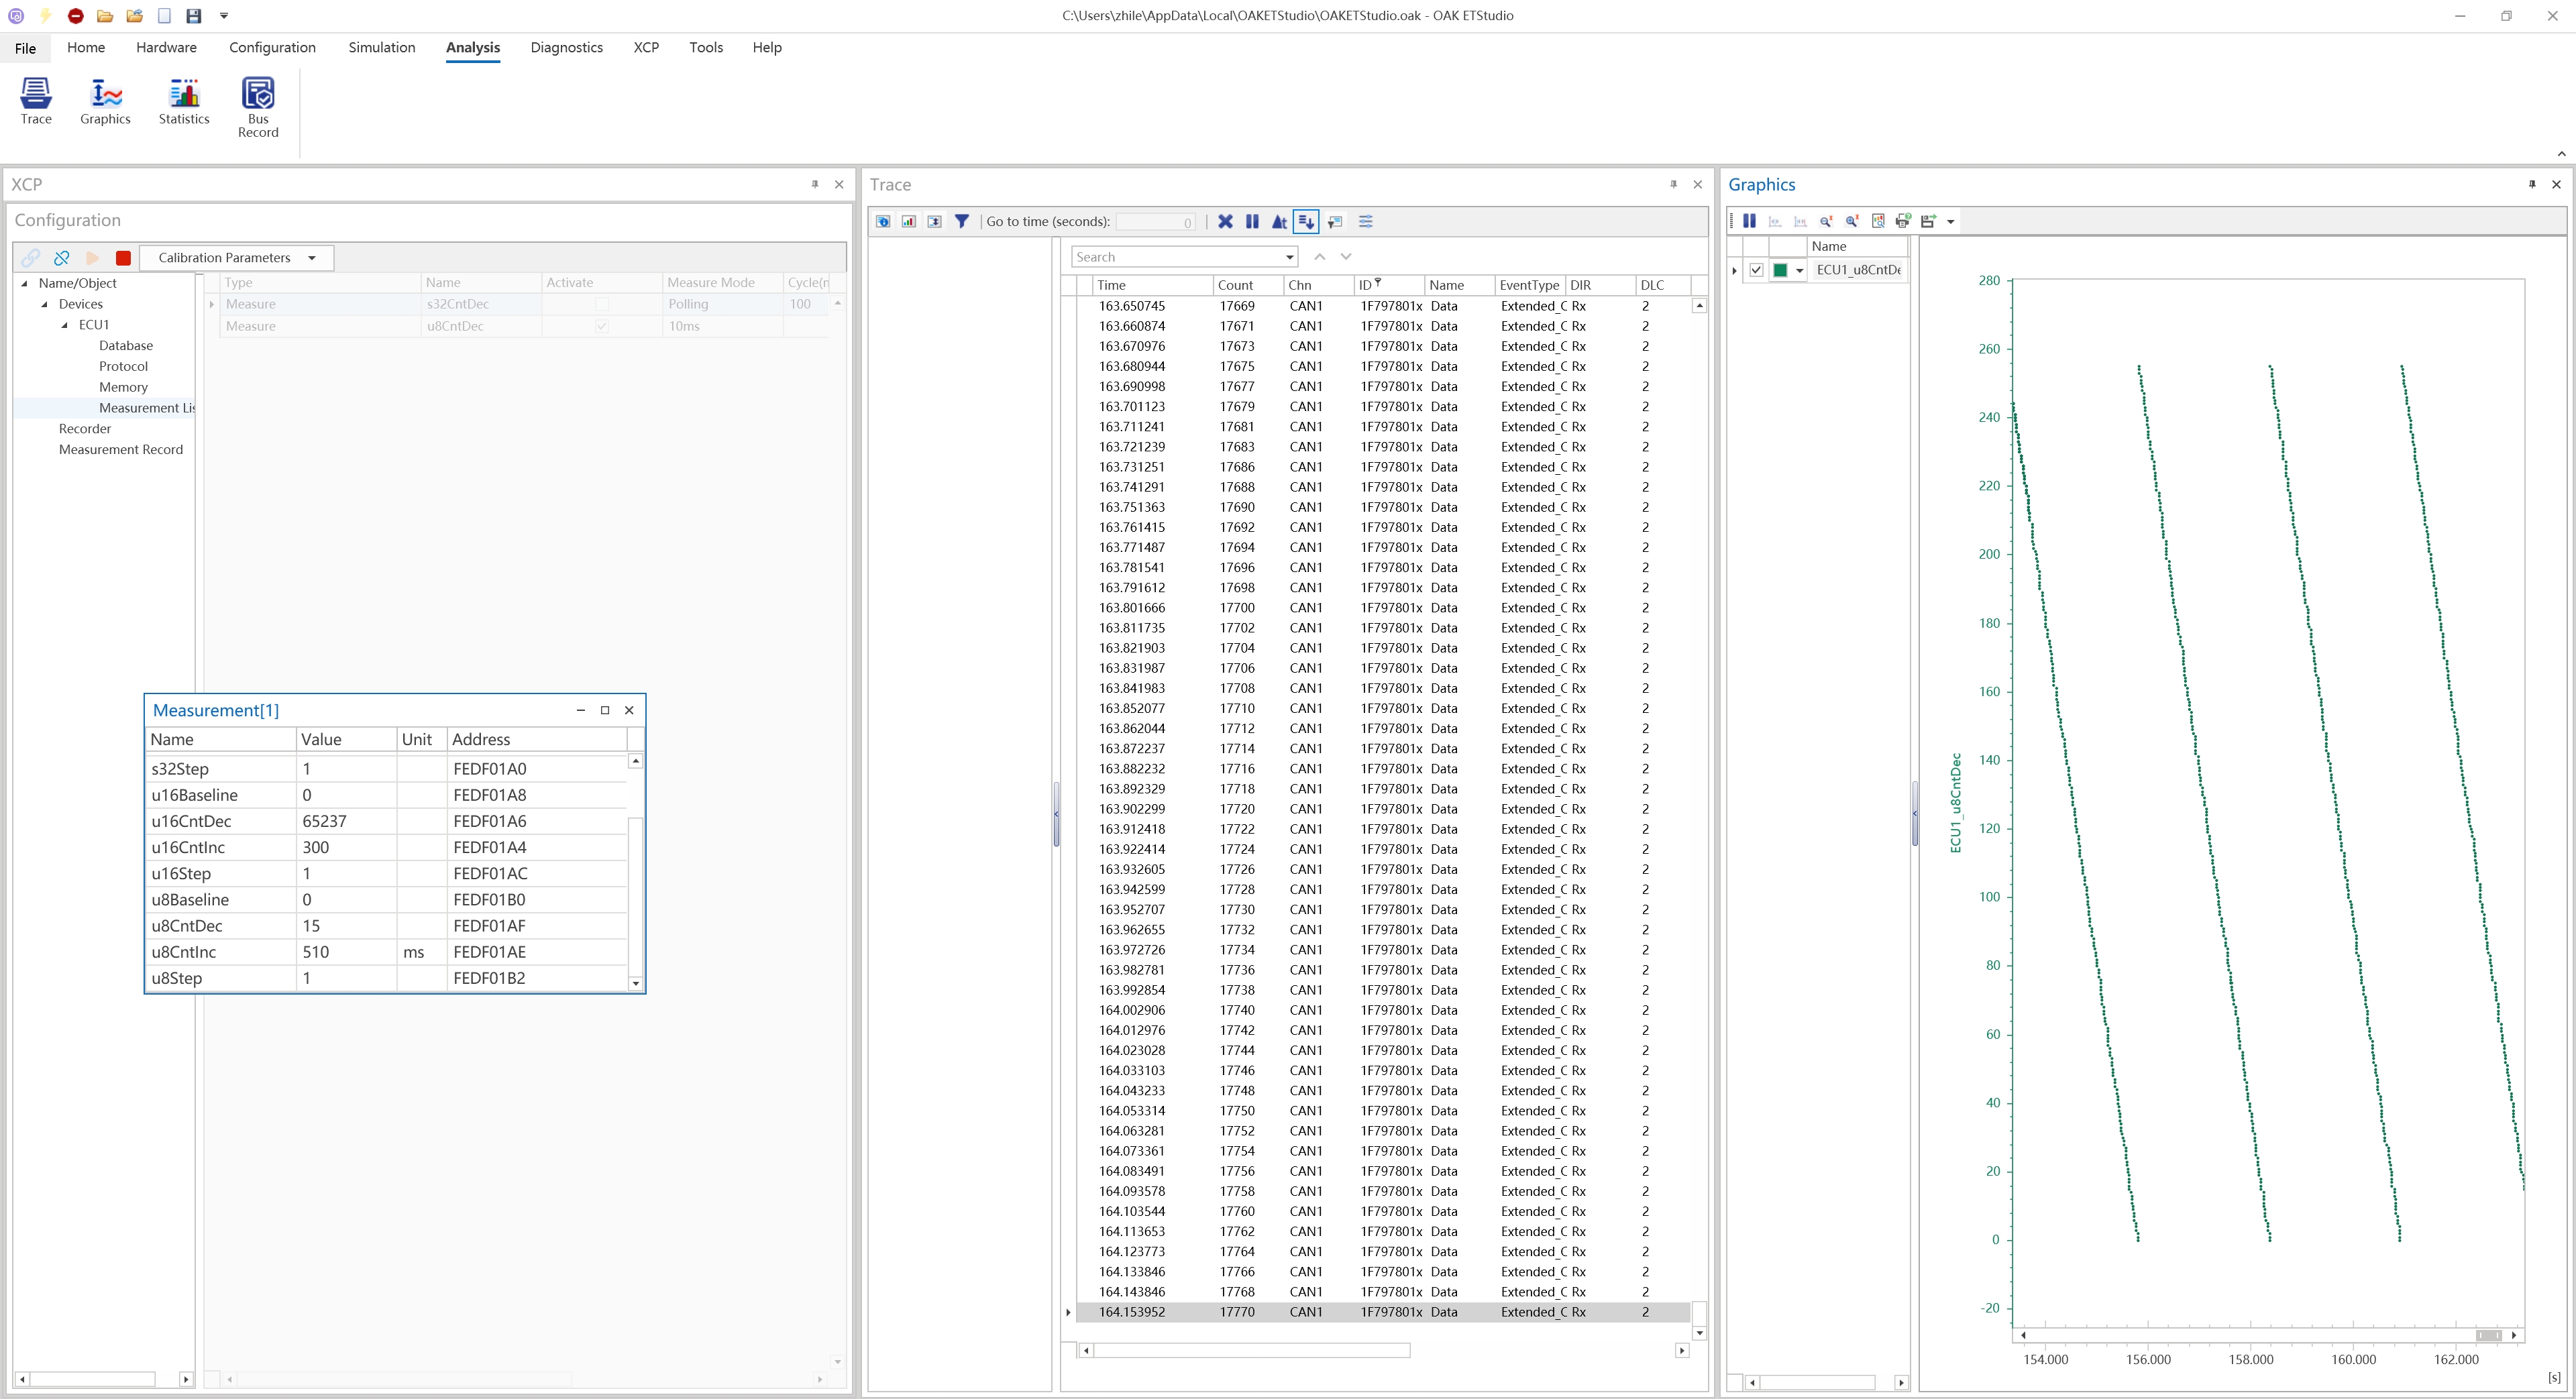2576x1399 pixels.
Task: Pause the Graphics chart updates
Action: click(x=1749, y=221)
